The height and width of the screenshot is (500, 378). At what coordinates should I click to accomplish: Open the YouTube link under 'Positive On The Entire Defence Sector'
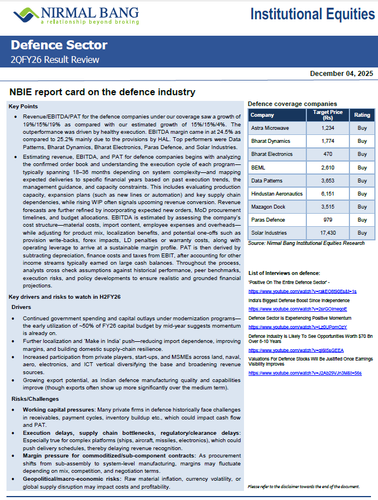coord(302,291)
